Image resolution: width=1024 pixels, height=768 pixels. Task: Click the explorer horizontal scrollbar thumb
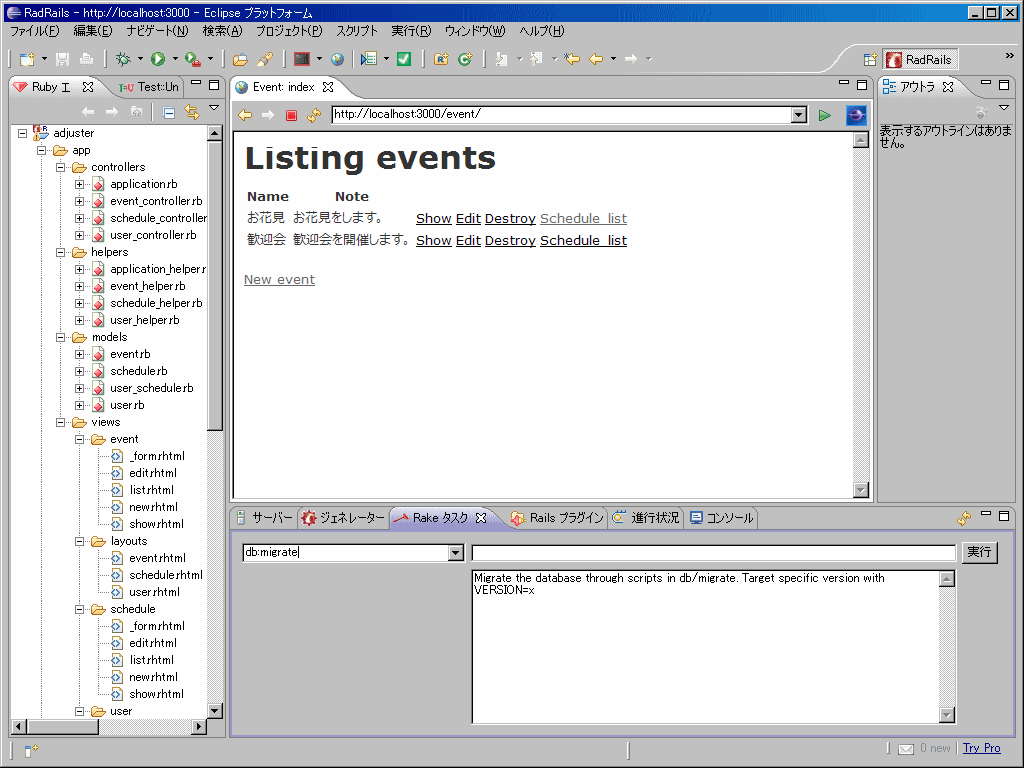point(63,726)
